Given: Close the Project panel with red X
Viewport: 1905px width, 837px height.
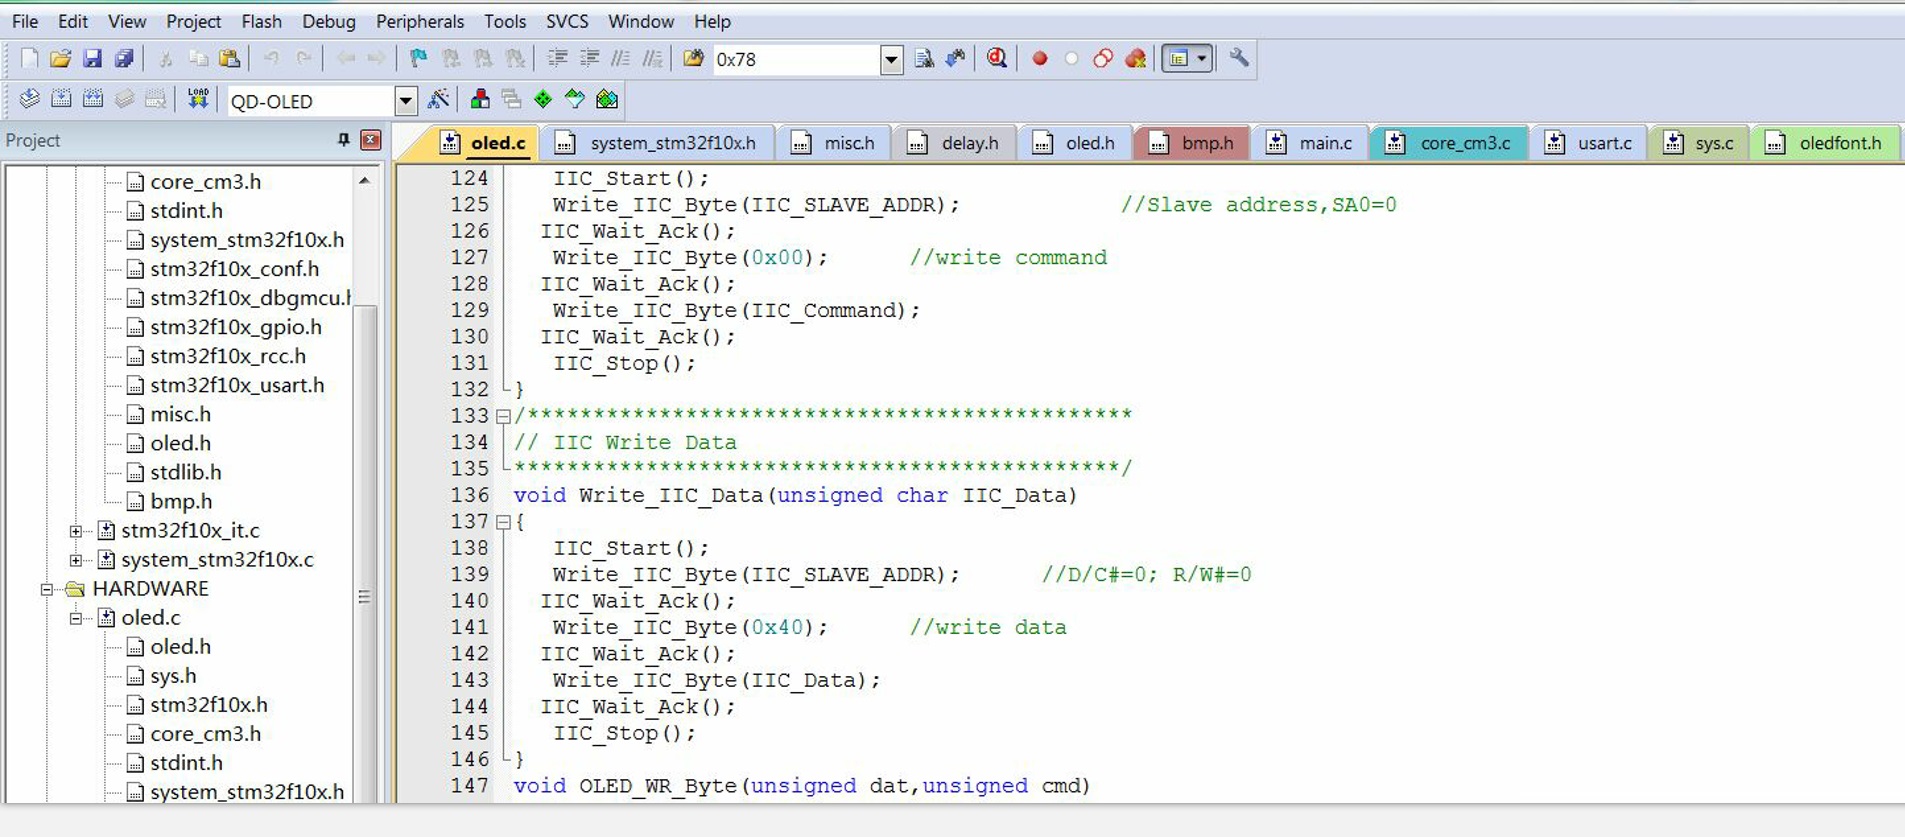Looking at the screenshot, I should (371, 140).
